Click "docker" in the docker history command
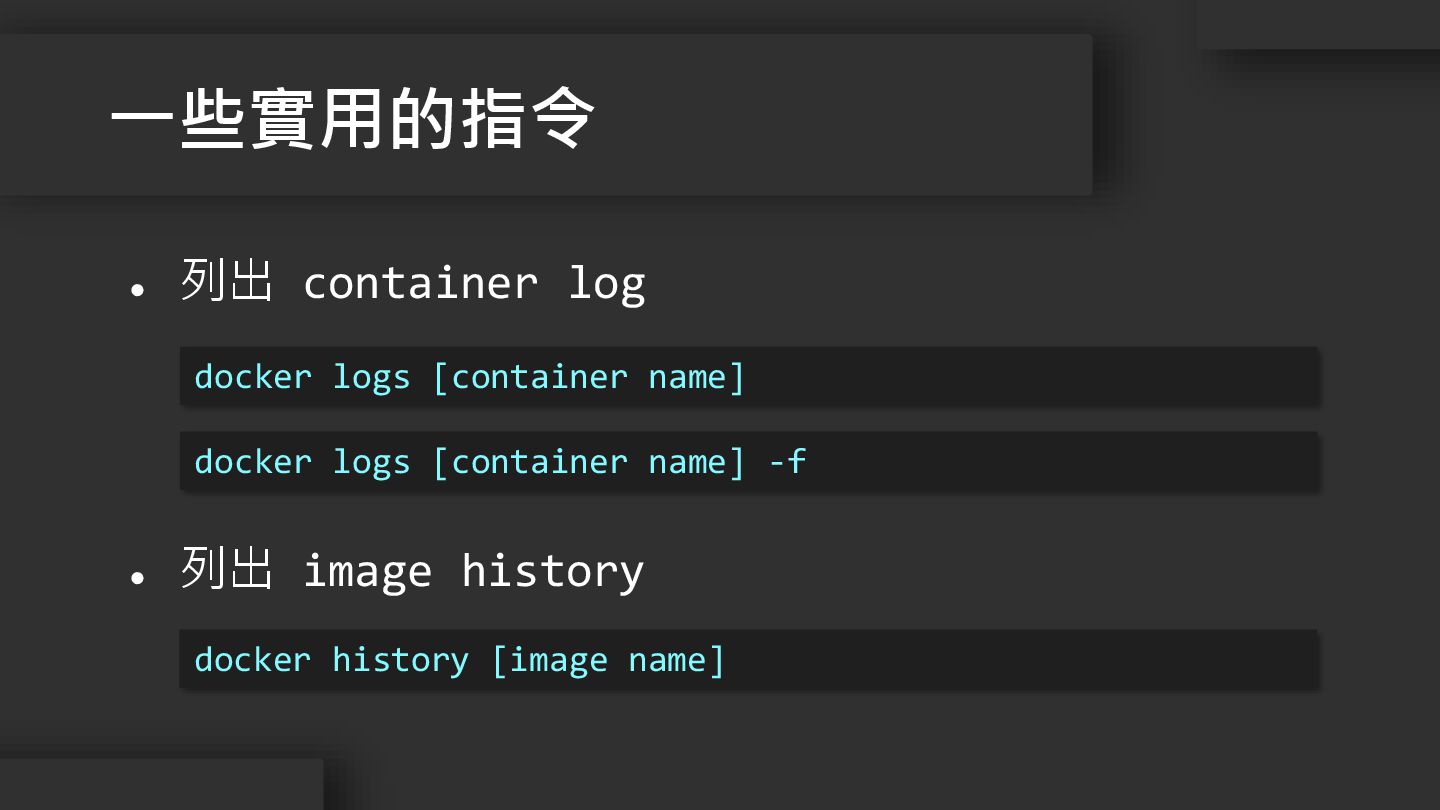The width and height of the screenshot is (1440, 810). tap(252, 660)
